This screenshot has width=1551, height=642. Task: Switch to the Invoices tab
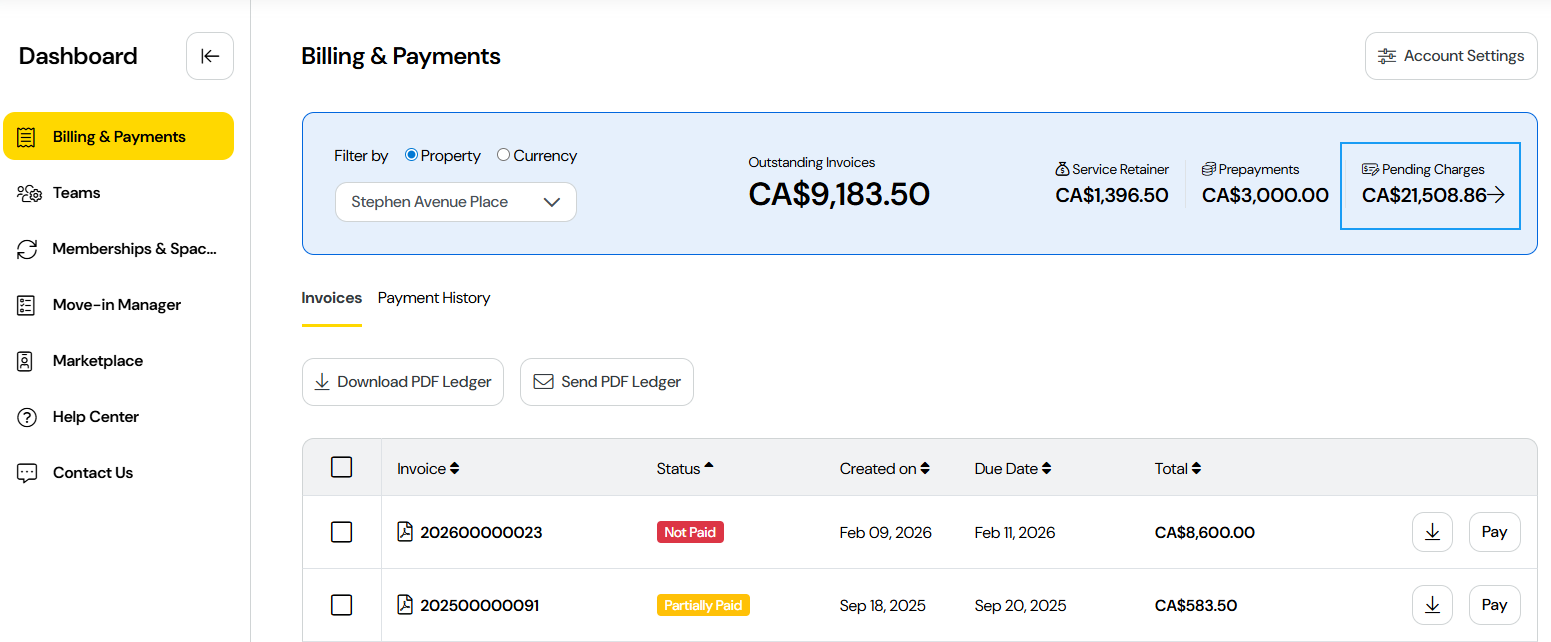(332, 298)
